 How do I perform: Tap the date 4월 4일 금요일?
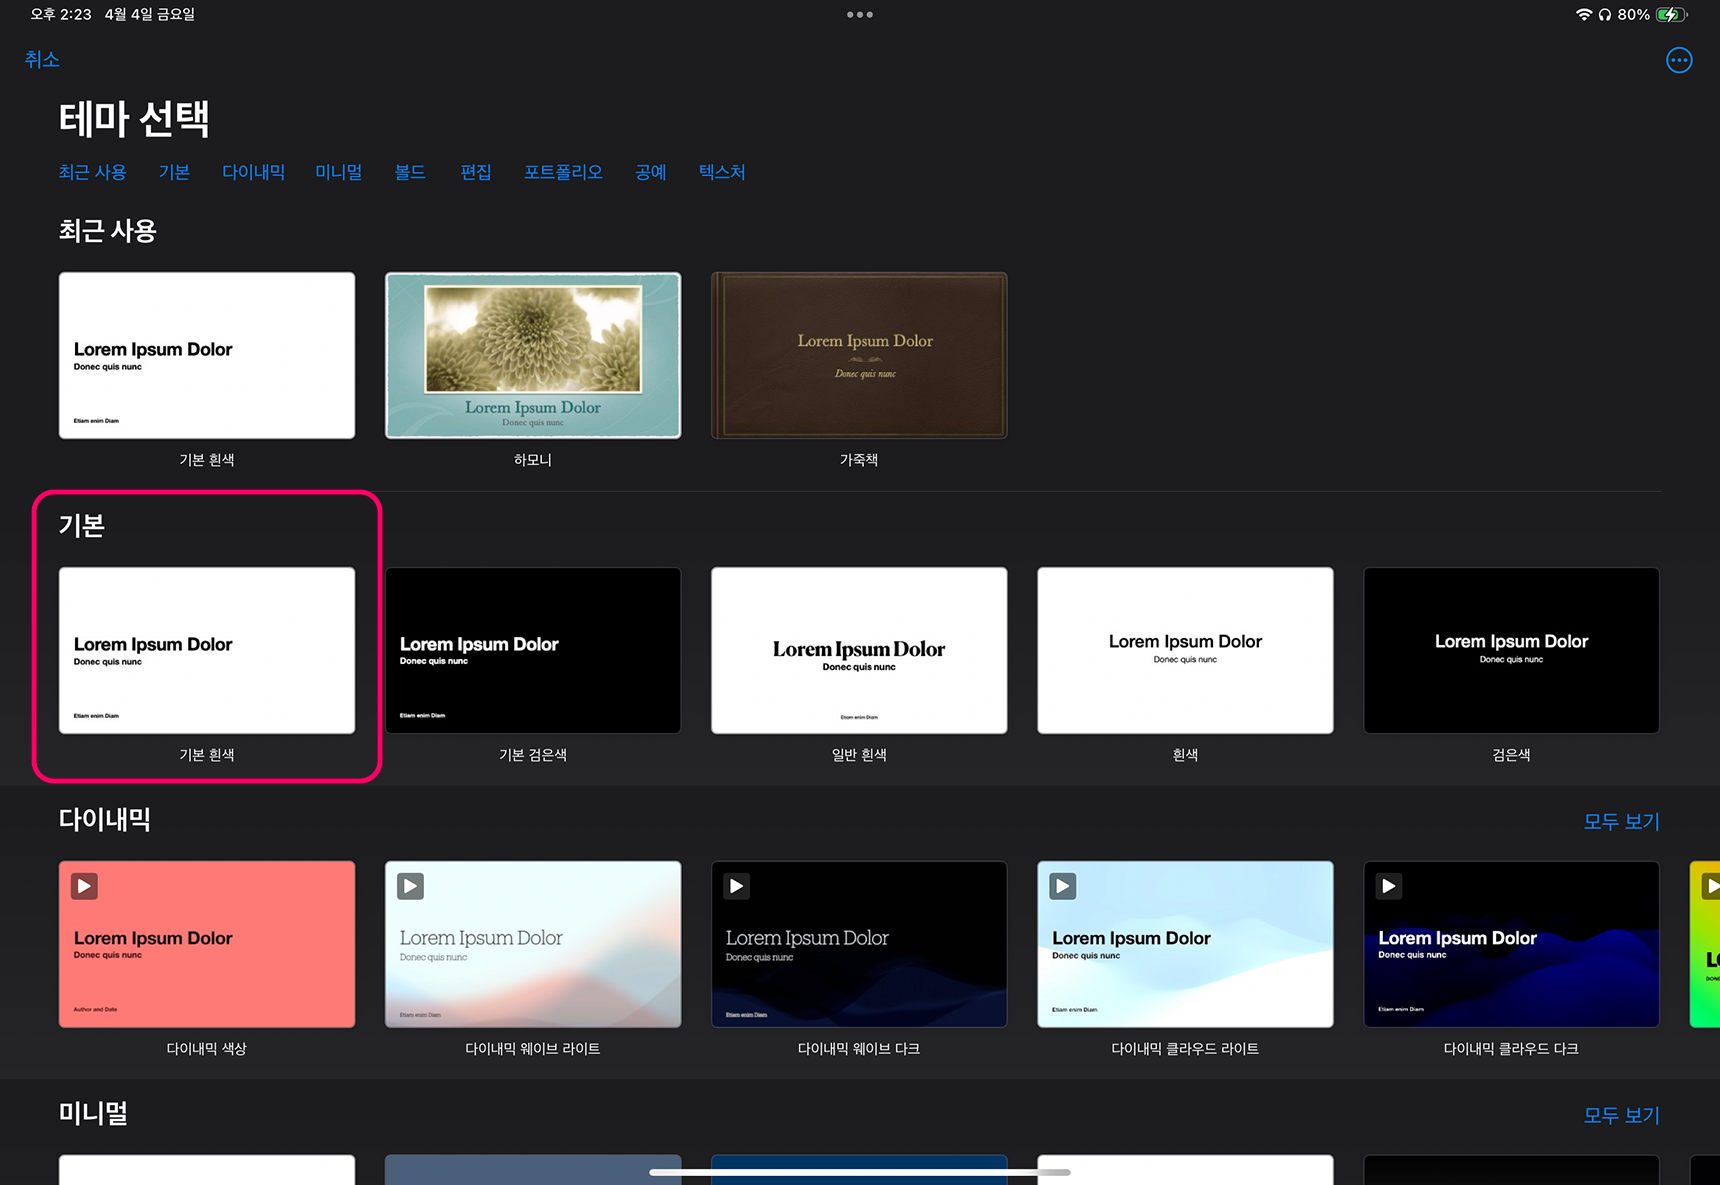click(150, 15)
